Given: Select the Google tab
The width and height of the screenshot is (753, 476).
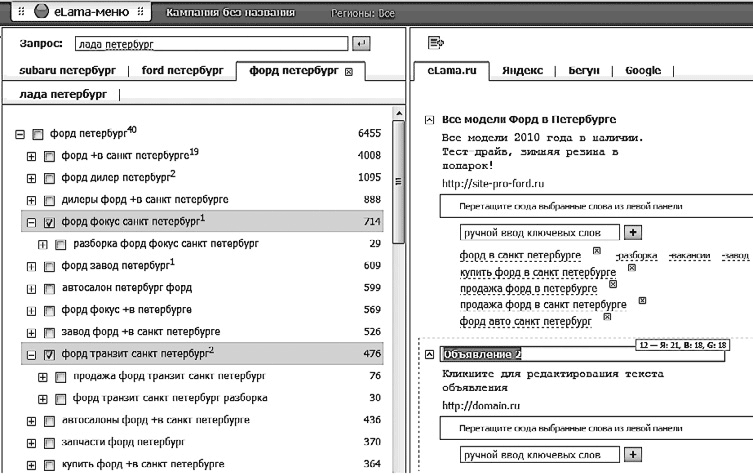Looking at the screenshot, I should (643, 71).
